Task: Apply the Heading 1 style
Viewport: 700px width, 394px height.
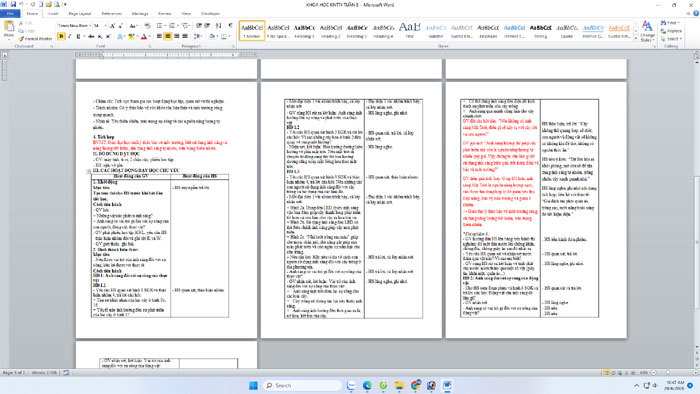Action: point(304,30)
